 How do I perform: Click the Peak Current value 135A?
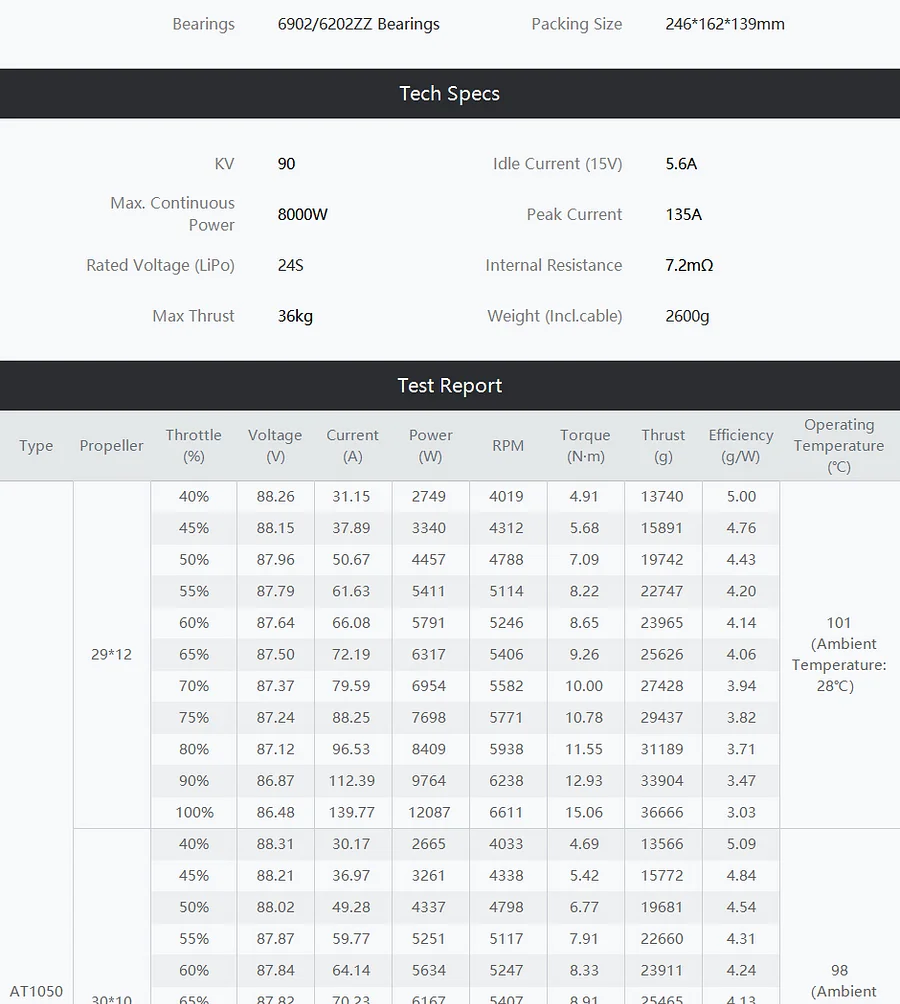pos(684,215)
